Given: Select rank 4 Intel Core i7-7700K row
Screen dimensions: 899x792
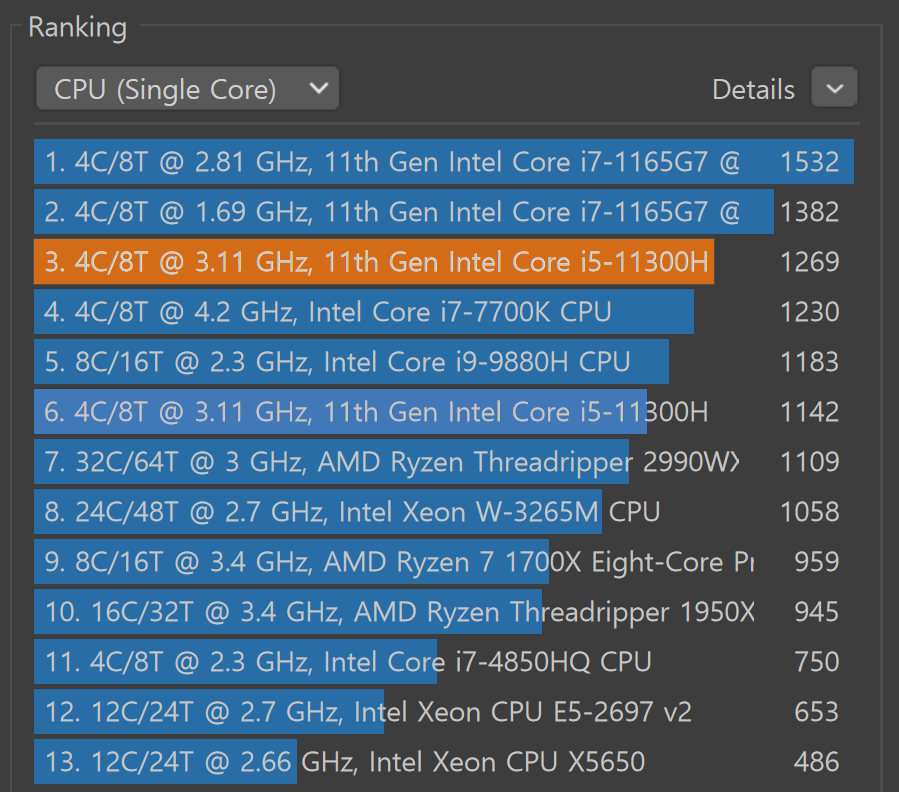Looking at the screenshot, I should point(444,311).
